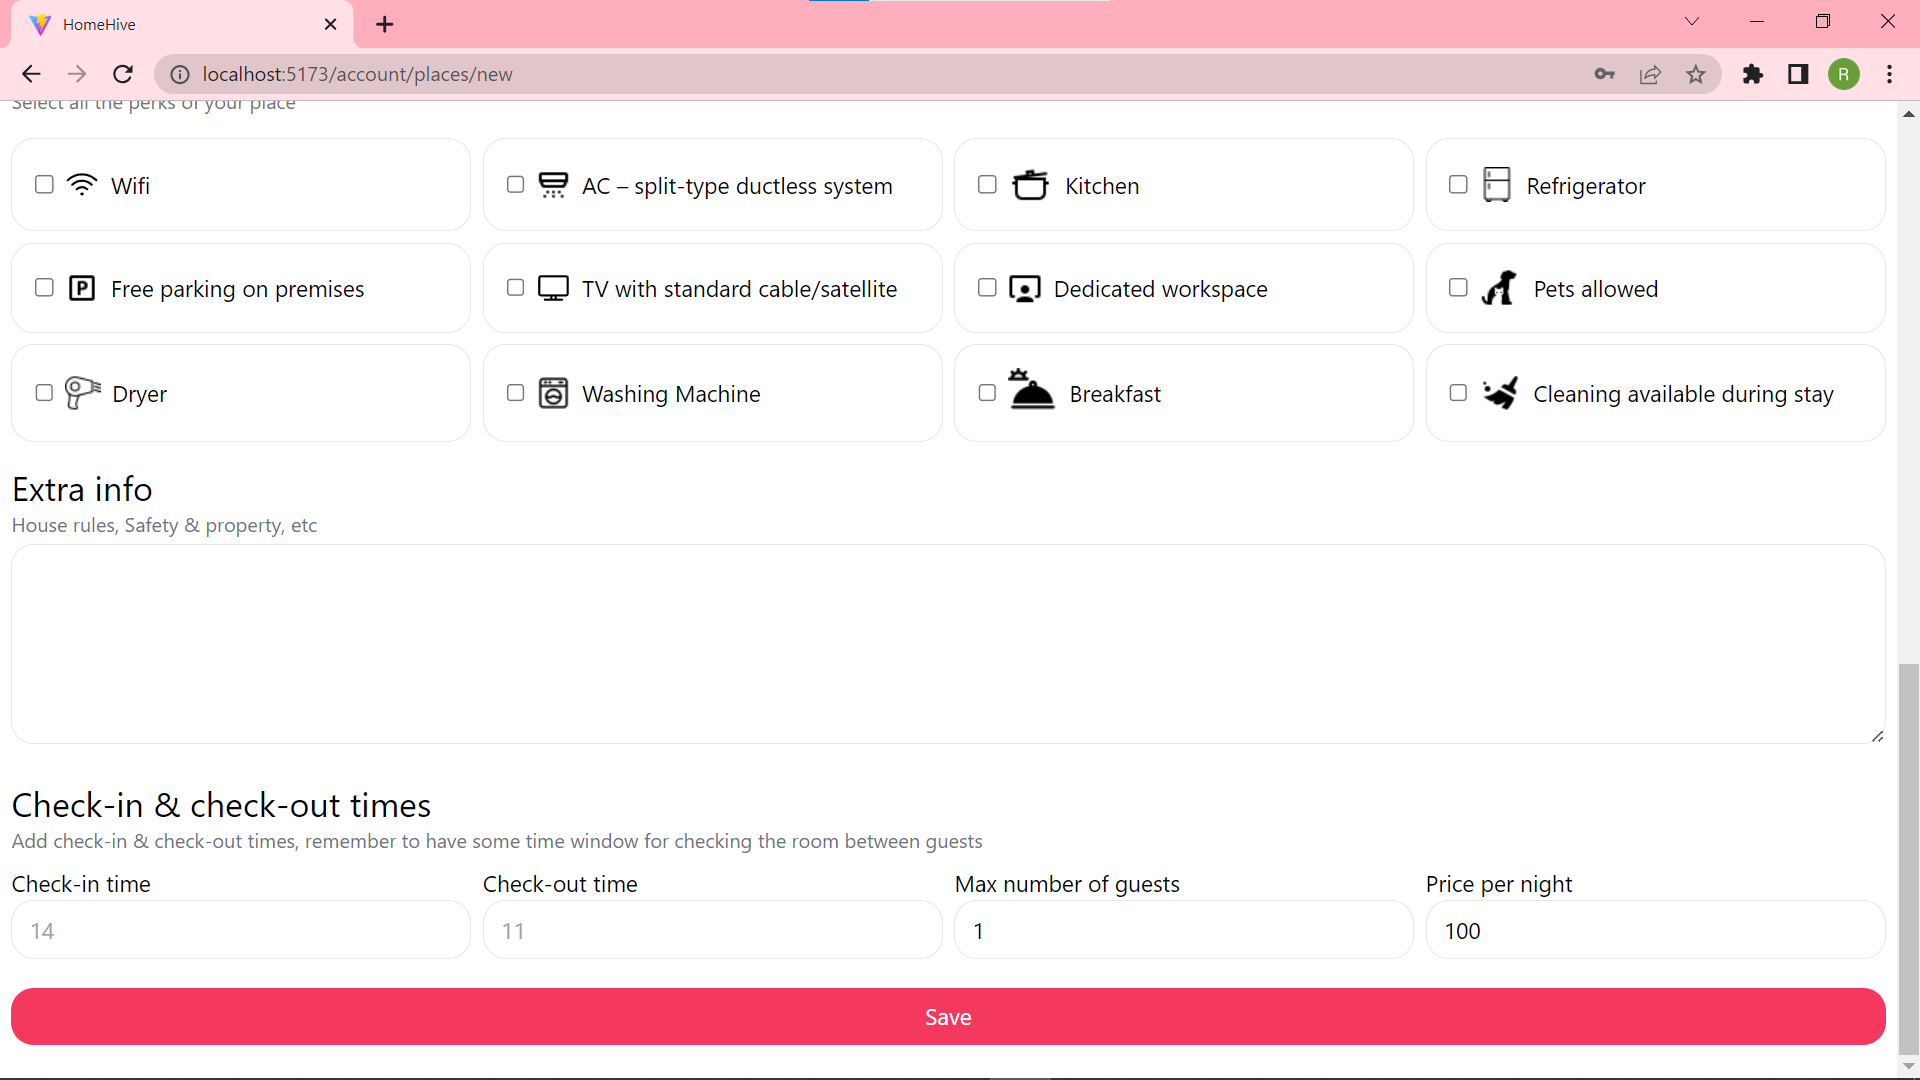This screenshot has height=1080, width=1920.
Task: Expand the extensions puzzle menu
Action: 1753,74
